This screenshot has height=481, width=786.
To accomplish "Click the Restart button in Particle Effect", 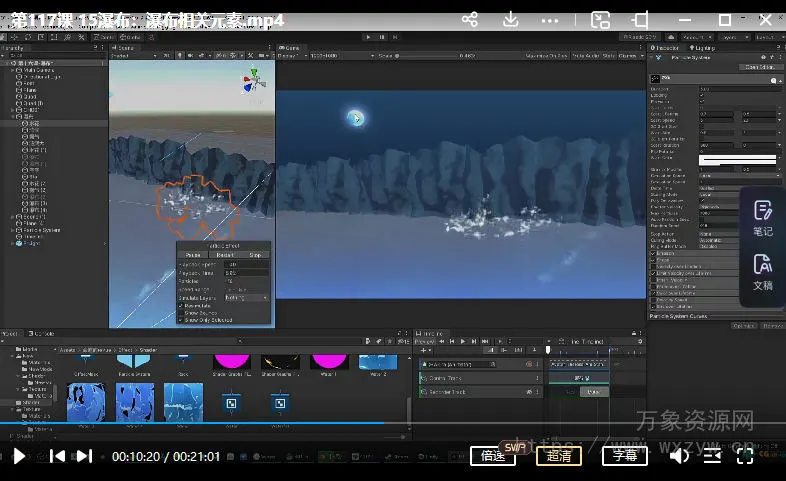I will (224, 255).
